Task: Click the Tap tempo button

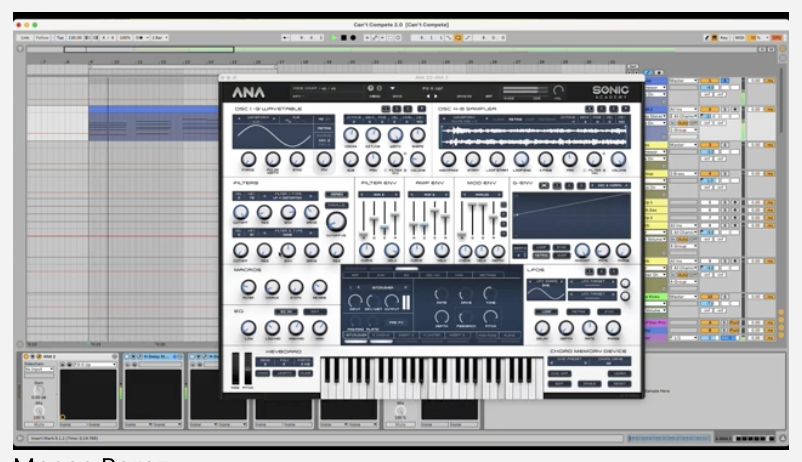Action: point(60,38)
